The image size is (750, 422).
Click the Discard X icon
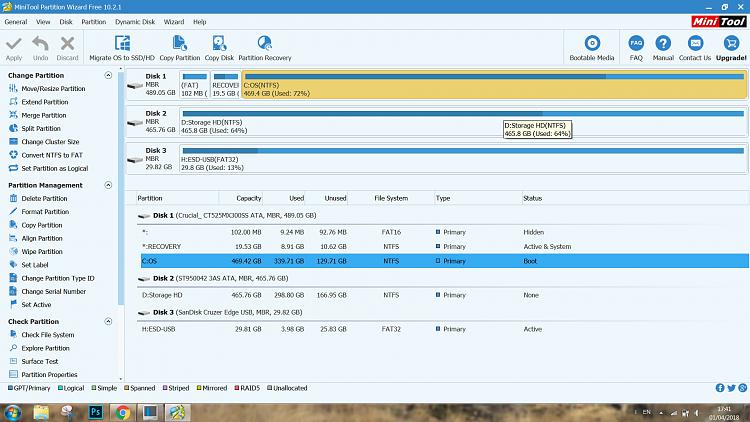[67, 44]
